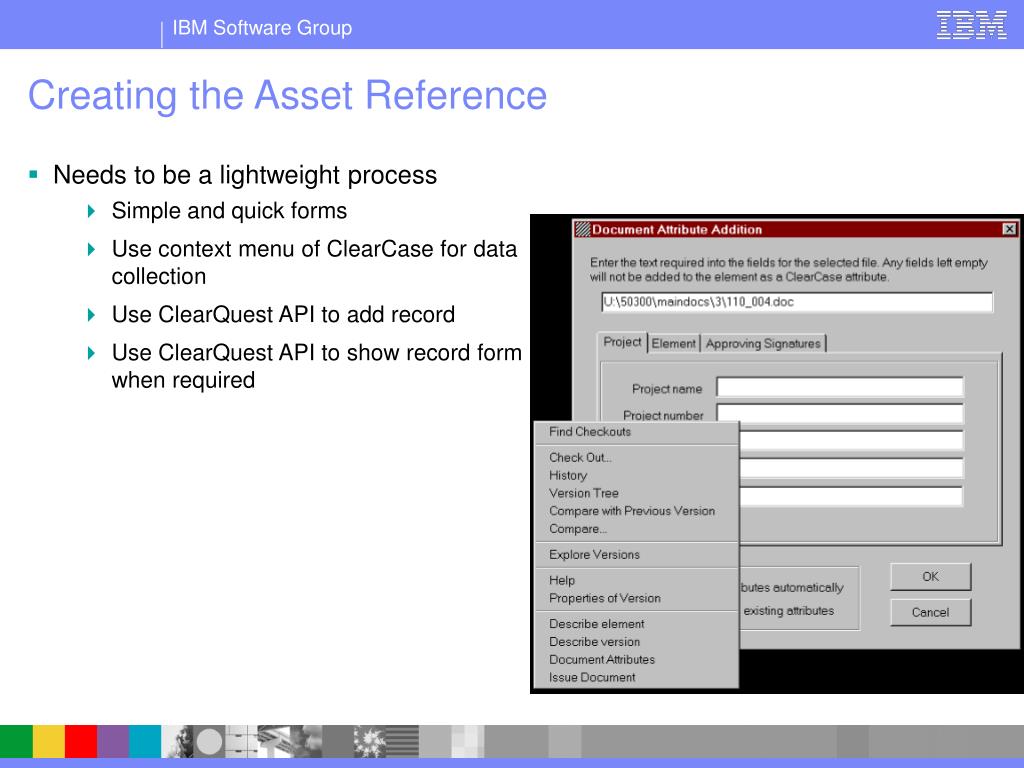Click the 'Simple and quick forms' bullet
Image resolution: width=1024 pixels, height=768 pixels.
(x=229, y=211)
